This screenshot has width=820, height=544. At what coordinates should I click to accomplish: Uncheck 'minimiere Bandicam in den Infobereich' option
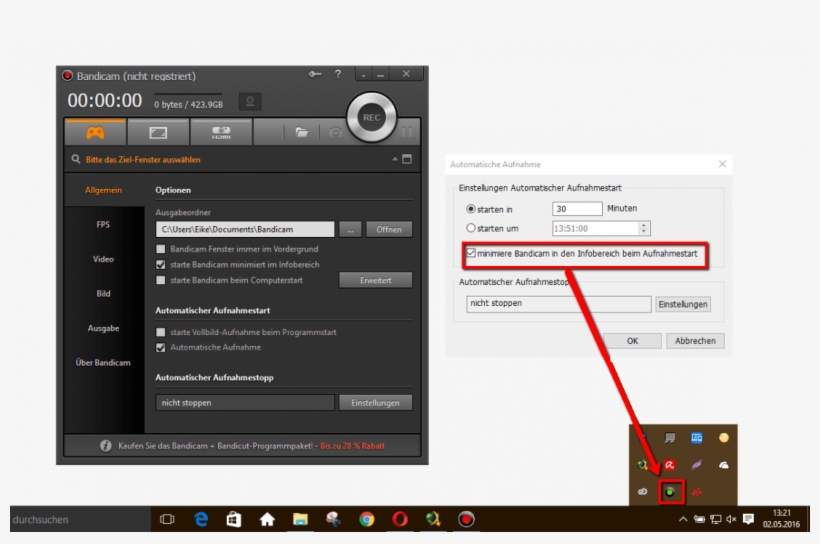point(472,254)
